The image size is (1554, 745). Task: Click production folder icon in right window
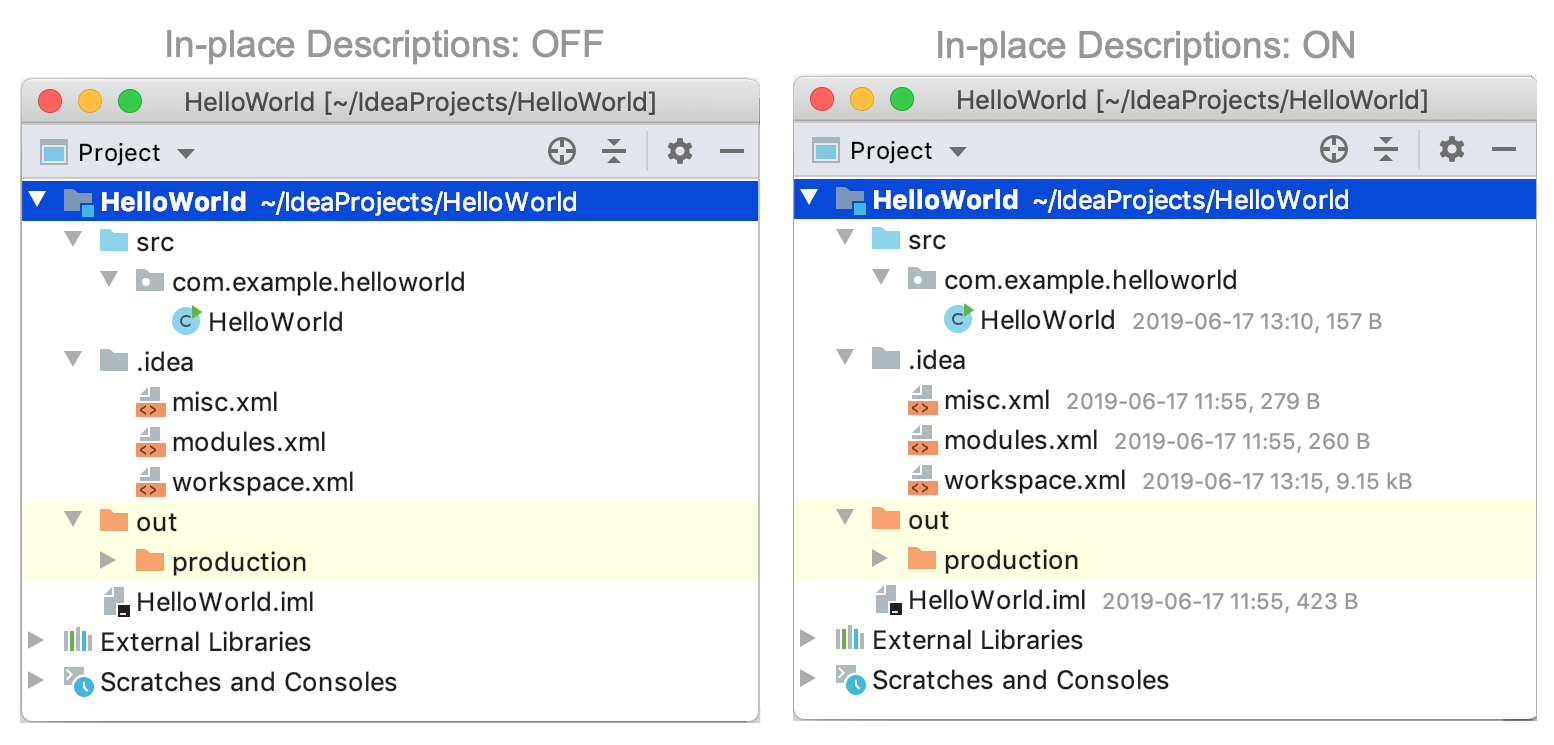point(922,558)
